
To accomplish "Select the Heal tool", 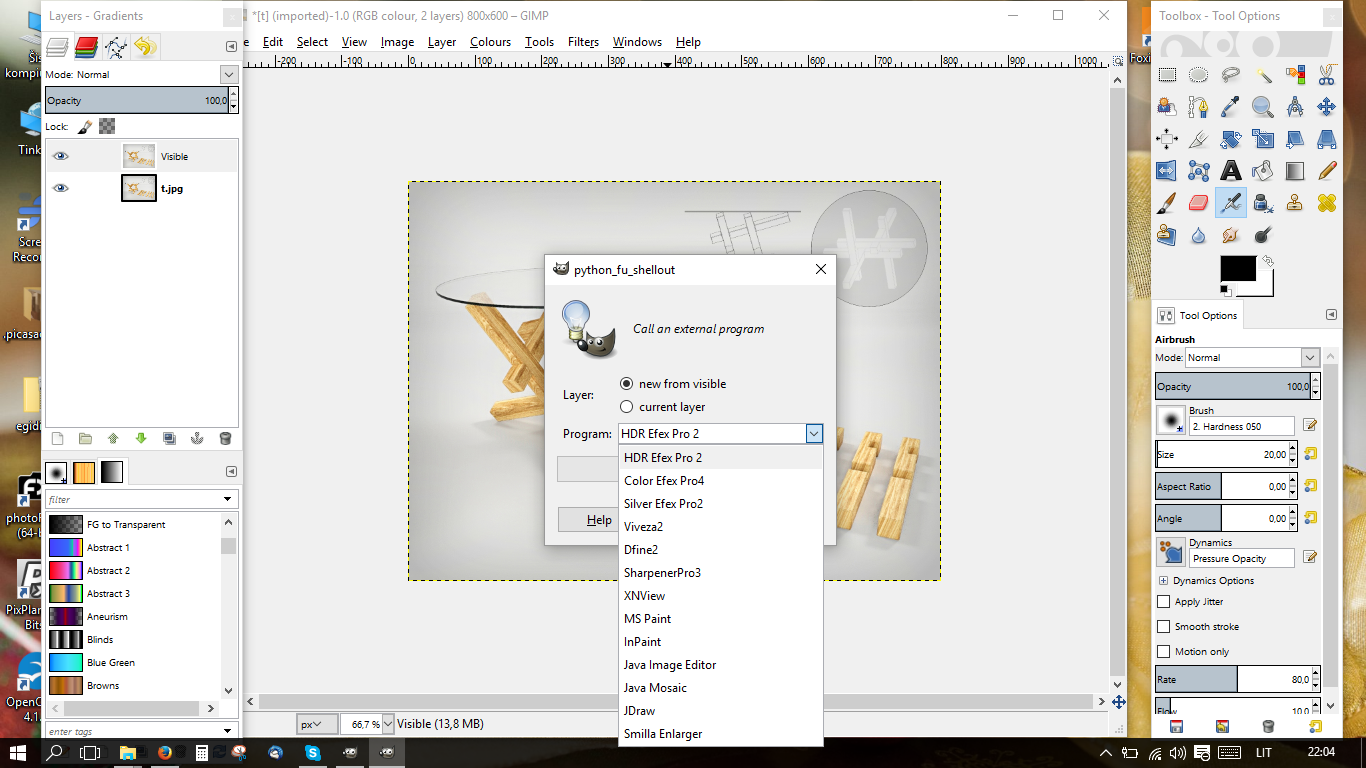I will (x=1327, y=203).
